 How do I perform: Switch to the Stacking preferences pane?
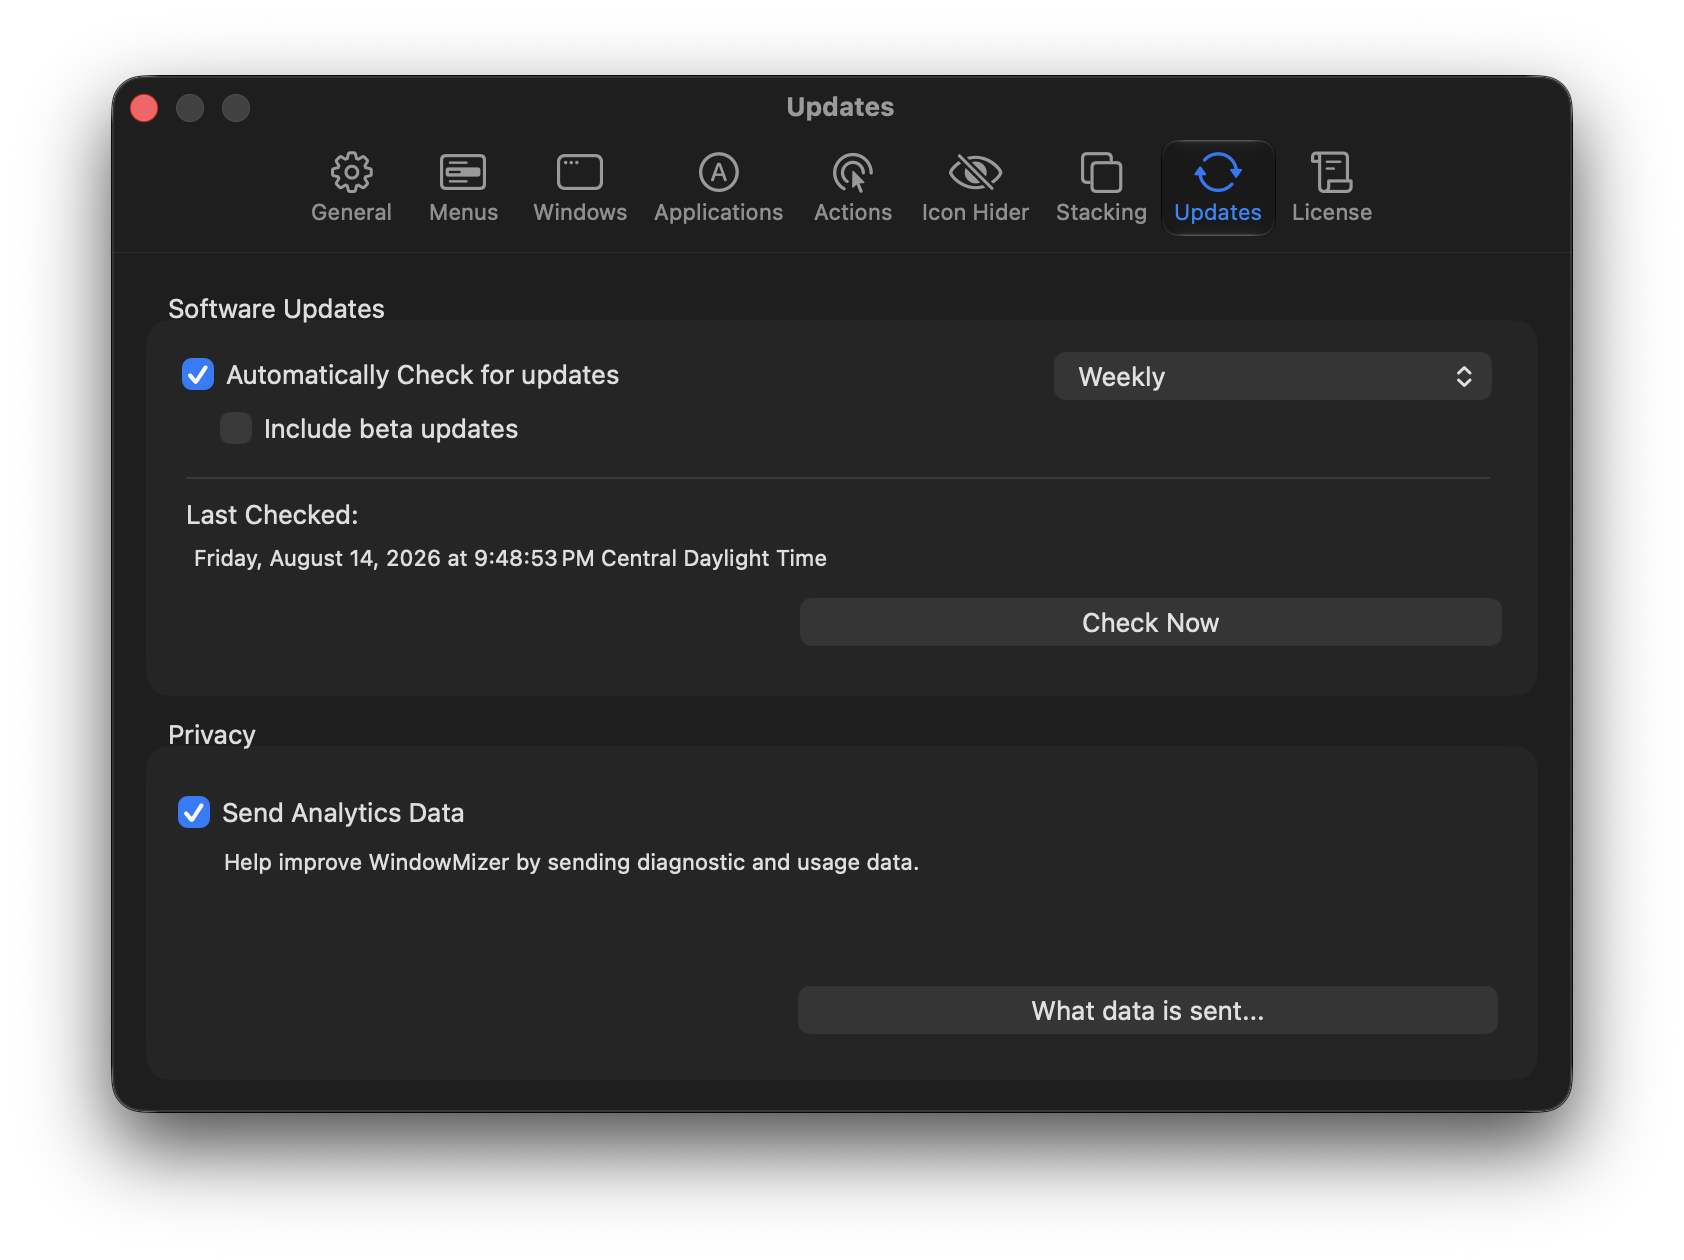1101,187
